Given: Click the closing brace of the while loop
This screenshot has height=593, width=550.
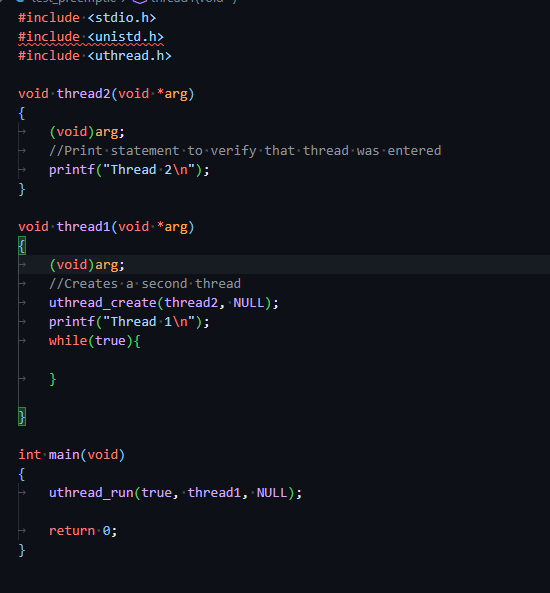Looking at the screenshot, I should click(x=53, y=379).
